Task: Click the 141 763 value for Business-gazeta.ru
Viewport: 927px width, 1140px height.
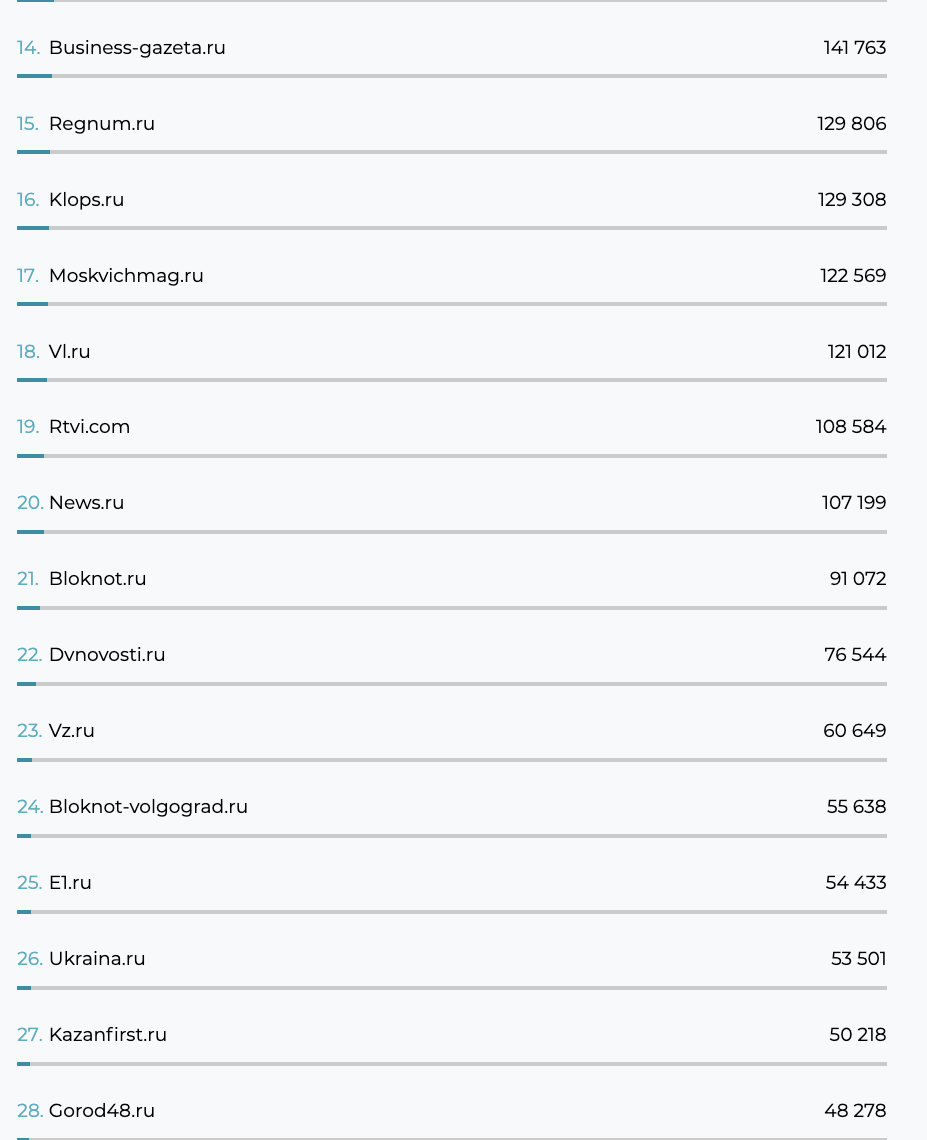Action: [x=855, y=48]
